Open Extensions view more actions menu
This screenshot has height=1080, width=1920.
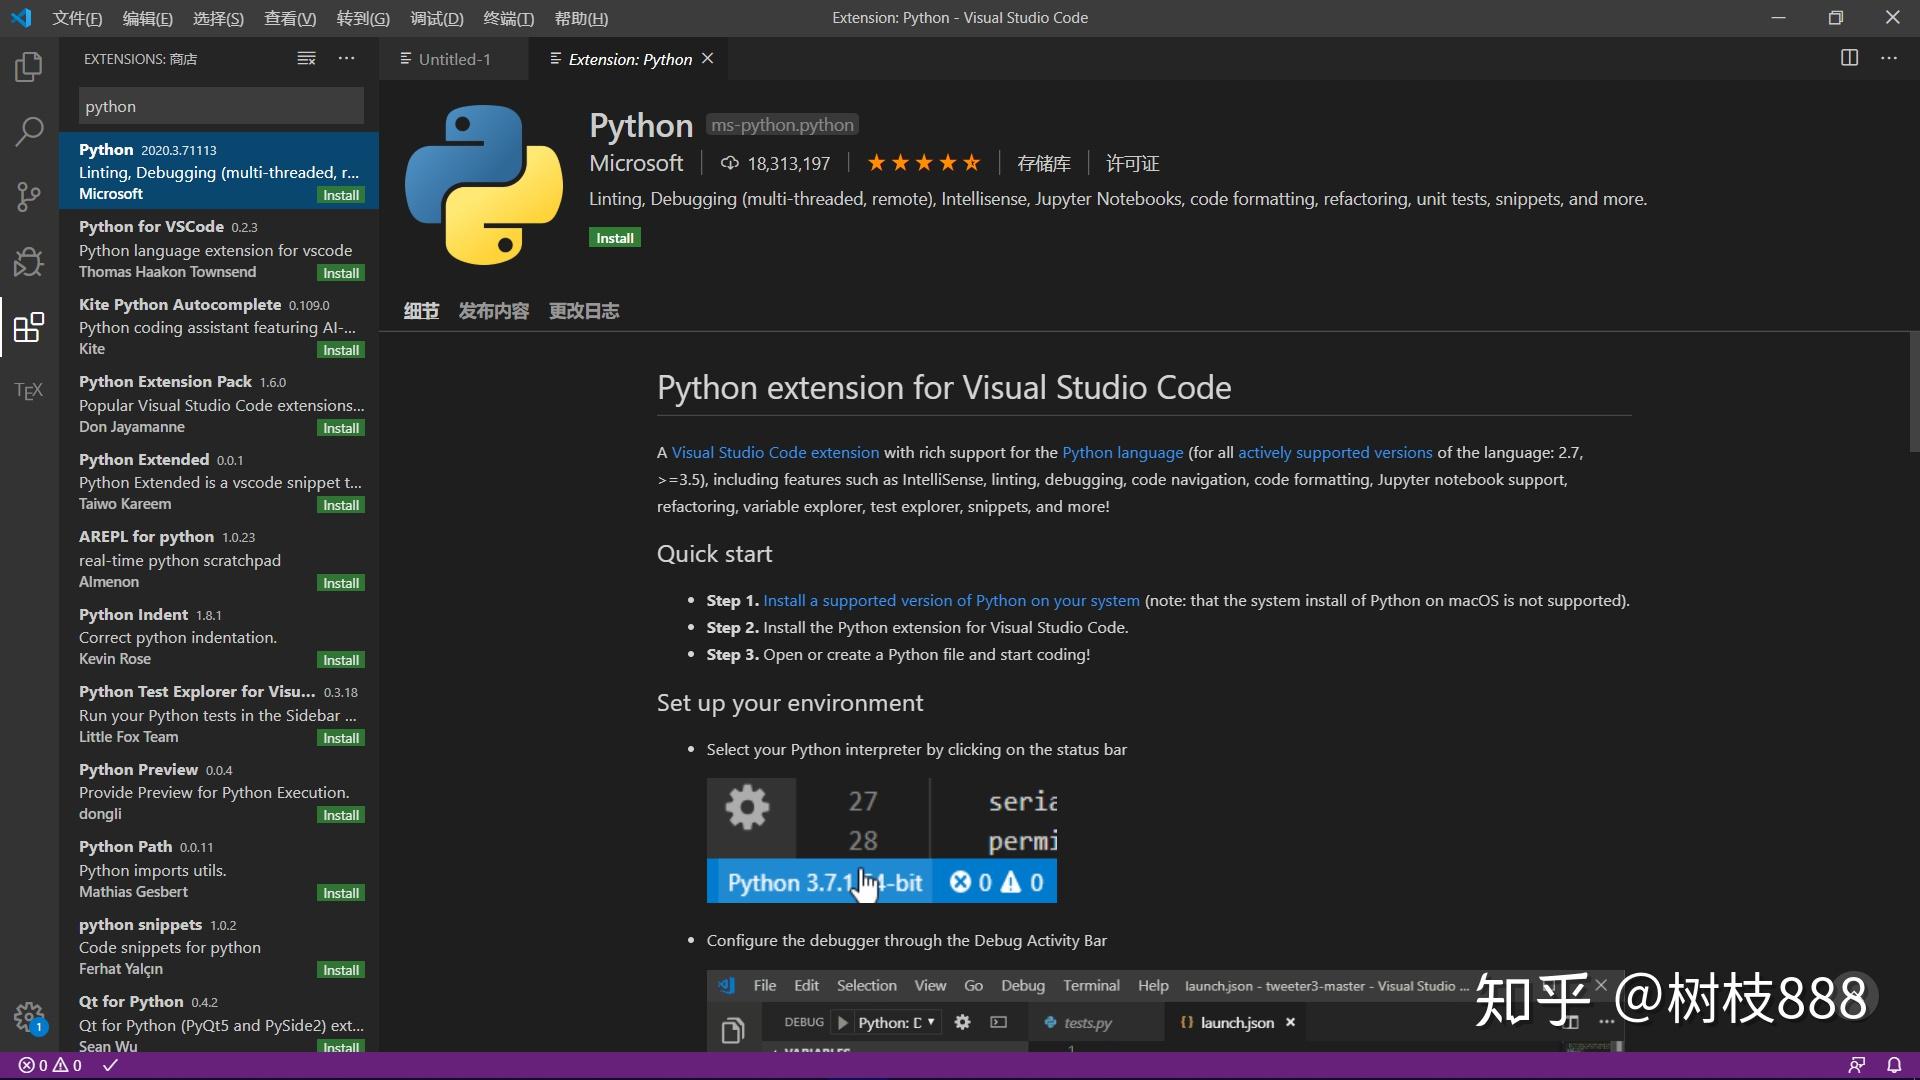pos(345,58)
